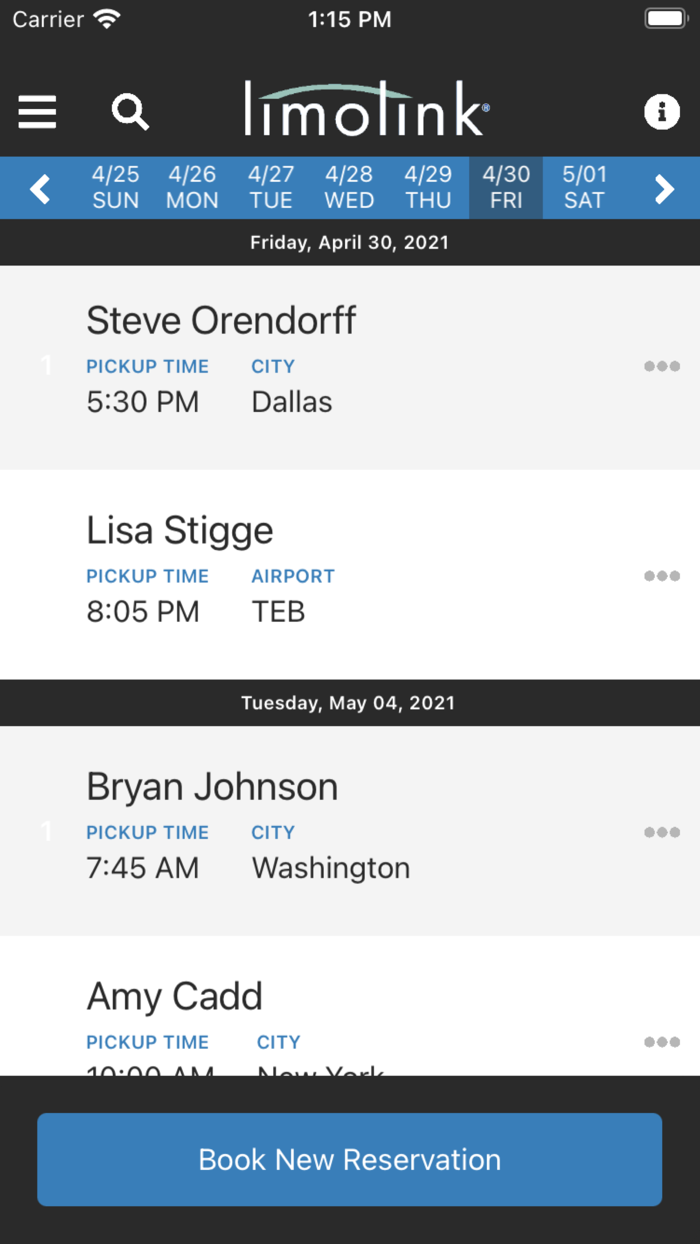Open Lisa Stigge's TEB airport reservation
This screenshot has height=1244, width=700.
(350, 575)
